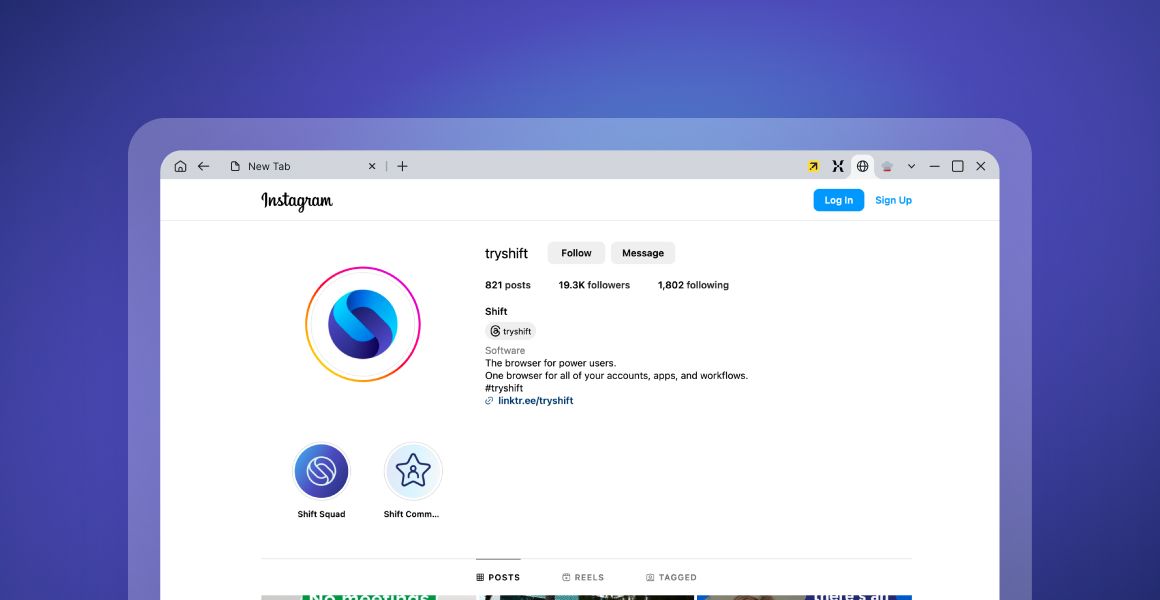Click the Log In button
The image size is (1160, 600).
point(839,200)
